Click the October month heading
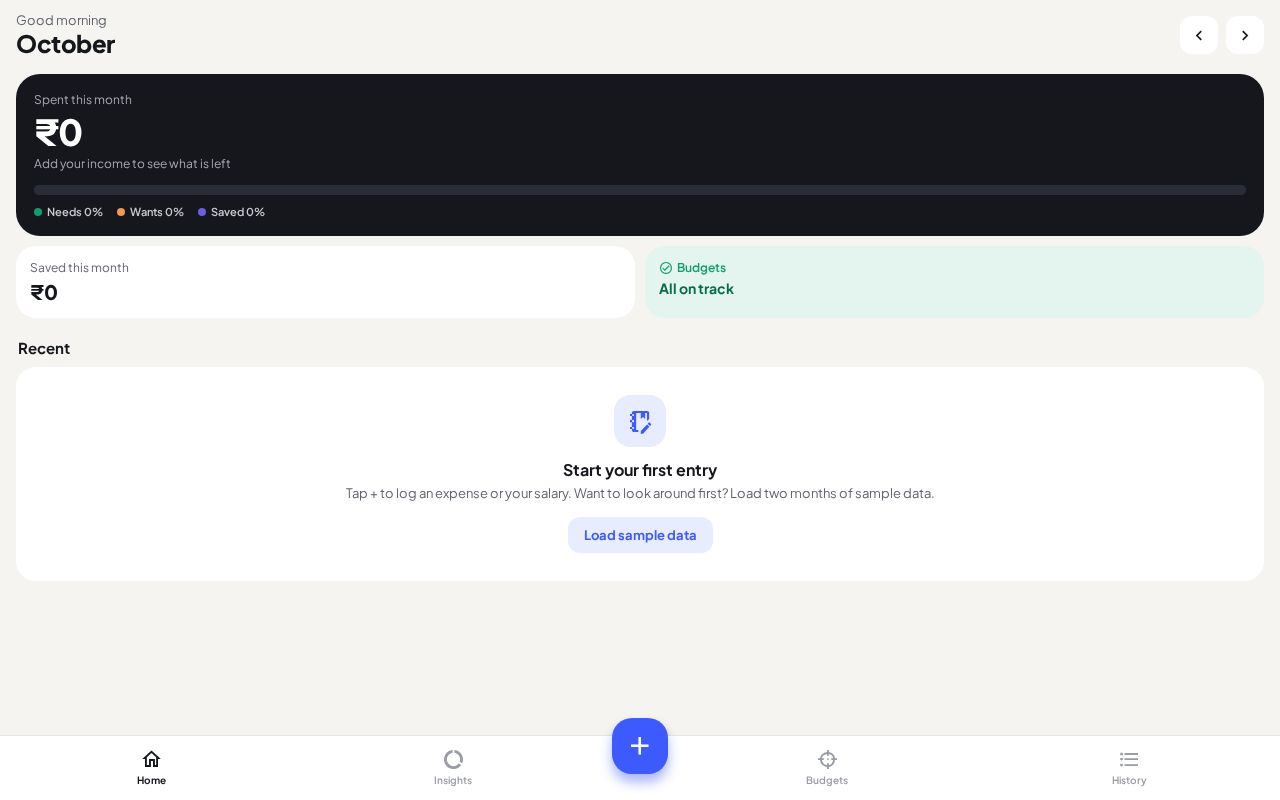Screen dimensions: 1280x800 coord(66,44)
